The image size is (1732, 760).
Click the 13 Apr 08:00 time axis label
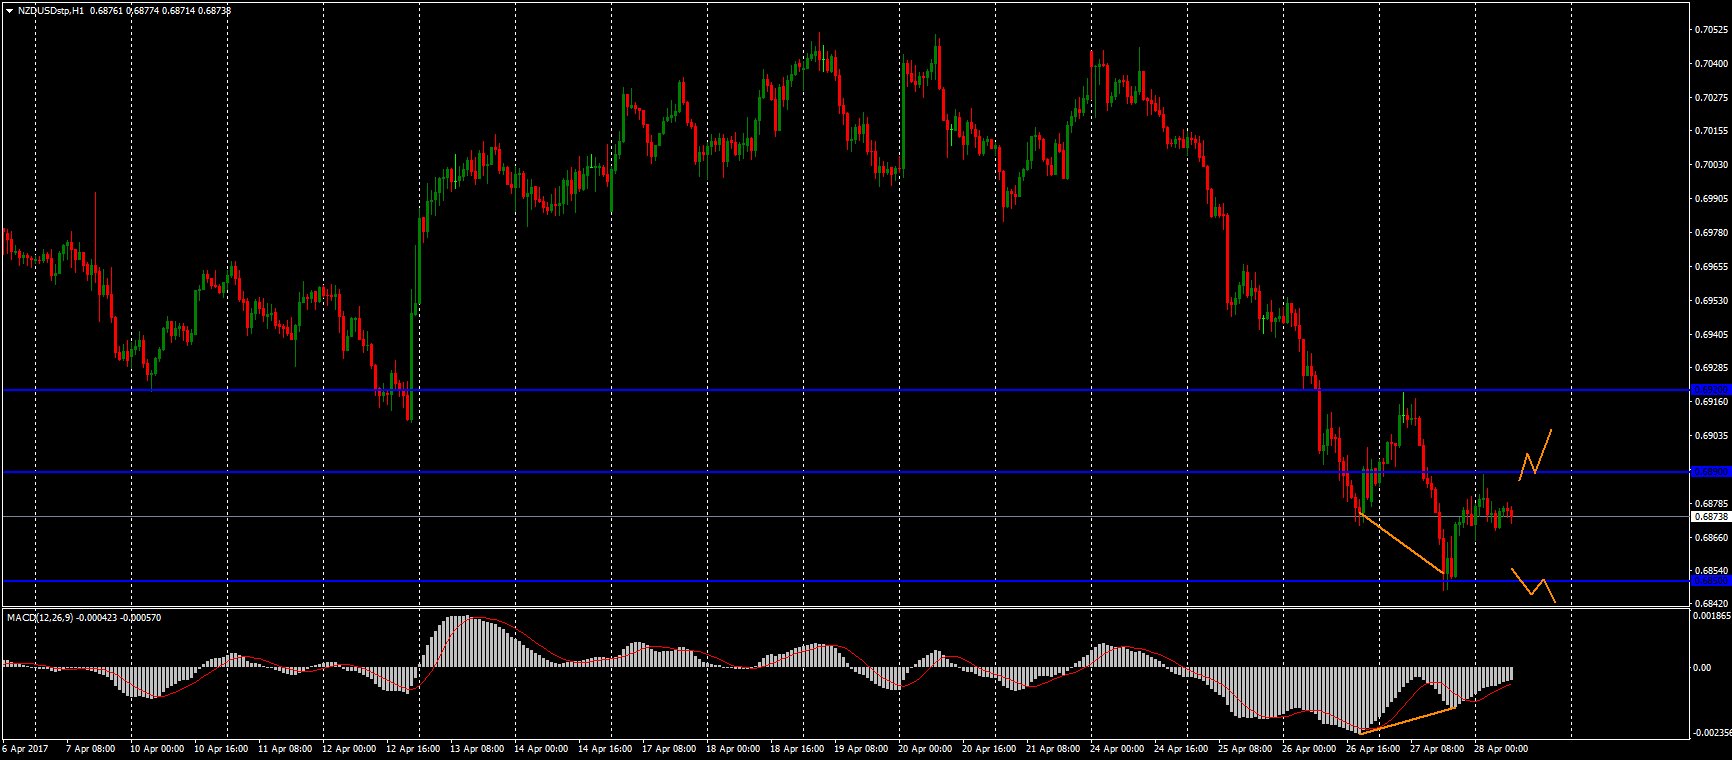478,748
